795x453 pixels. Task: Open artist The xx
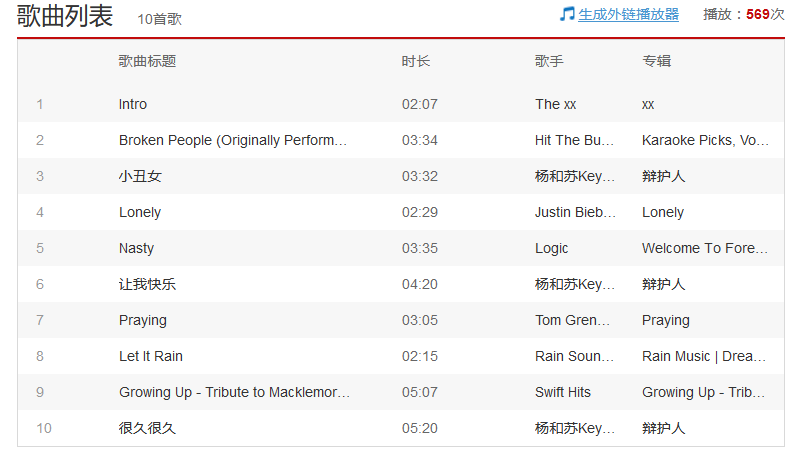coord(556,104)
